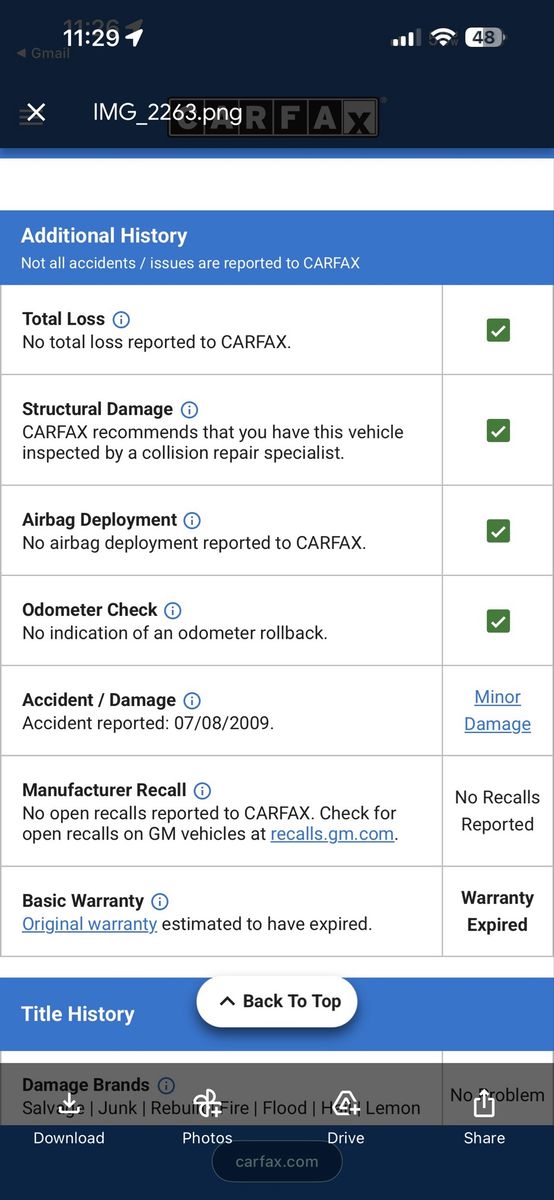Open the Share option
554x1200 pixels.
click(x=484, y=1117)
